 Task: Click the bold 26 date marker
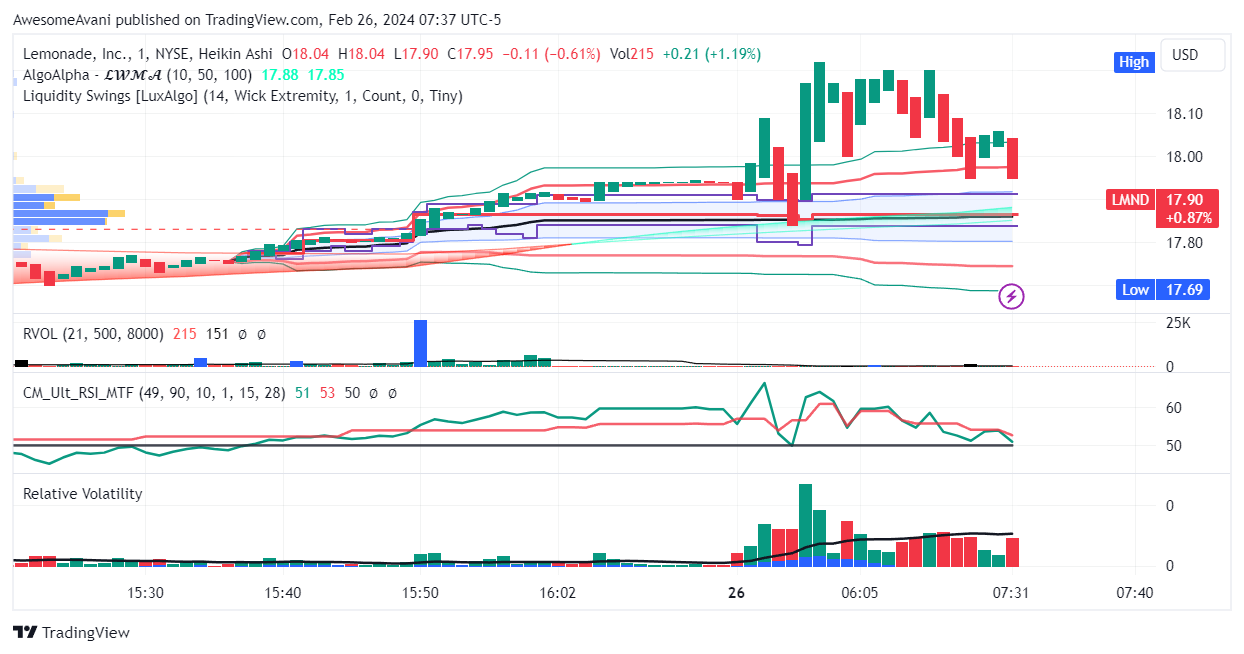[737, 593]
